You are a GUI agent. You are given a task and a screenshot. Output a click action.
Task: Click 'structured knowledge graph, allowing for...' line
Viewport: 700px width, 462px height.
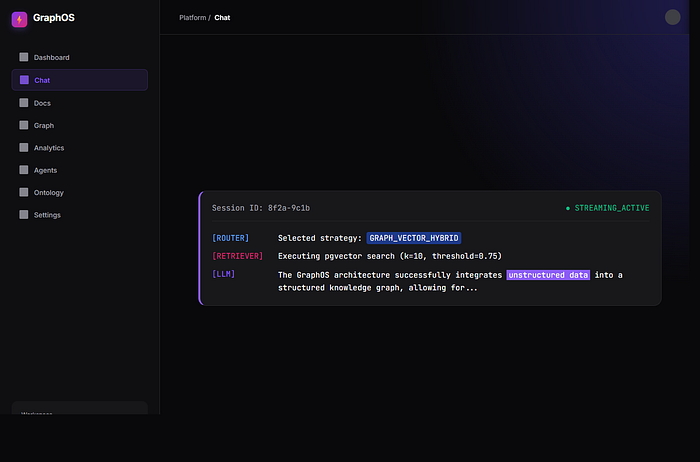click(378, 288)
